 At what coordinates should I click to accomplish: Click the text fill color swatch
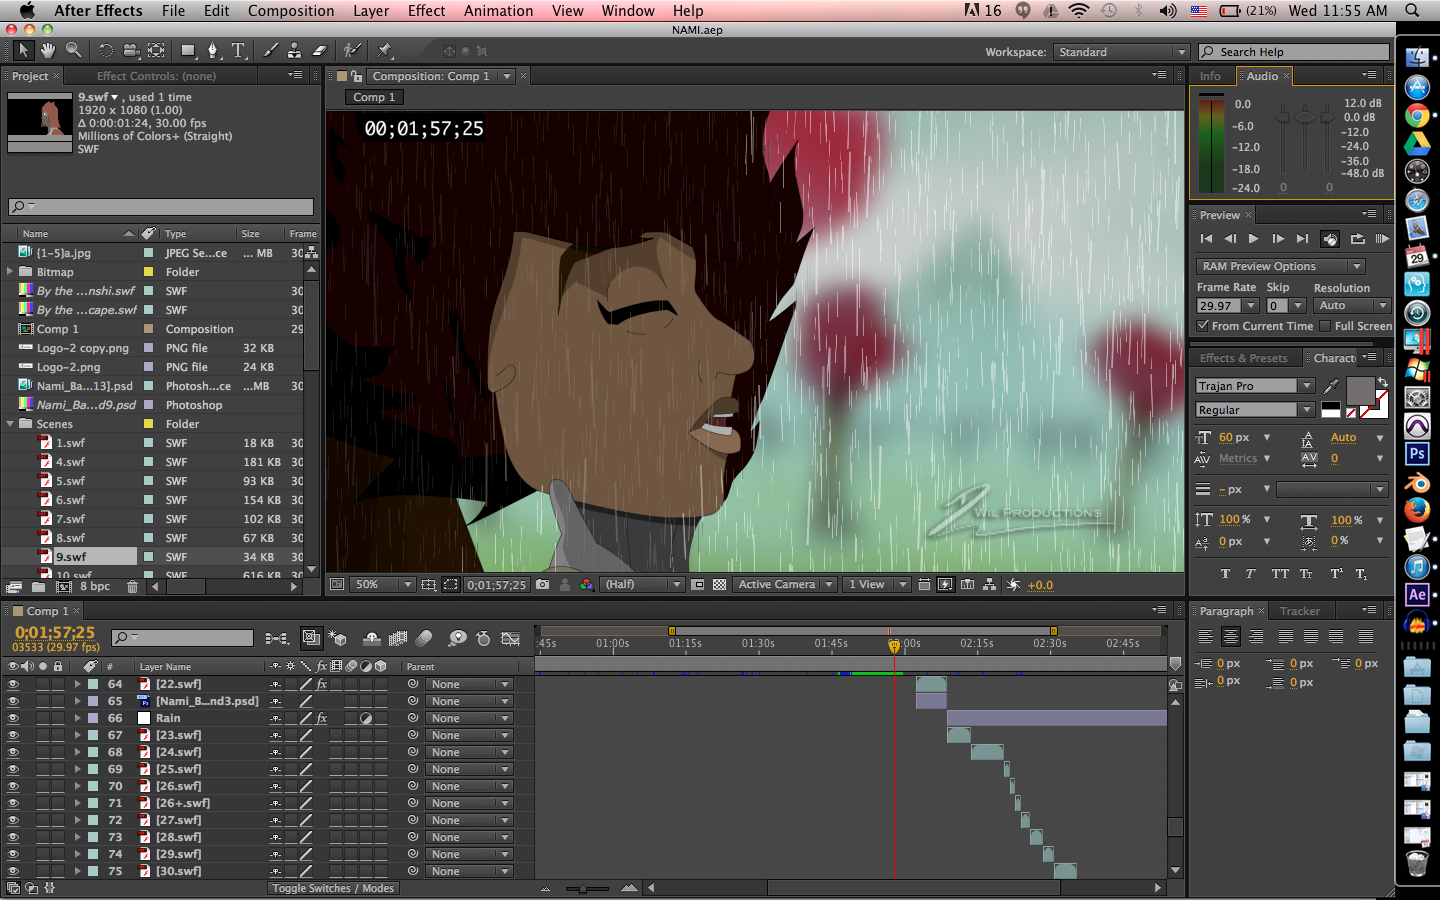pos(1360,391)
